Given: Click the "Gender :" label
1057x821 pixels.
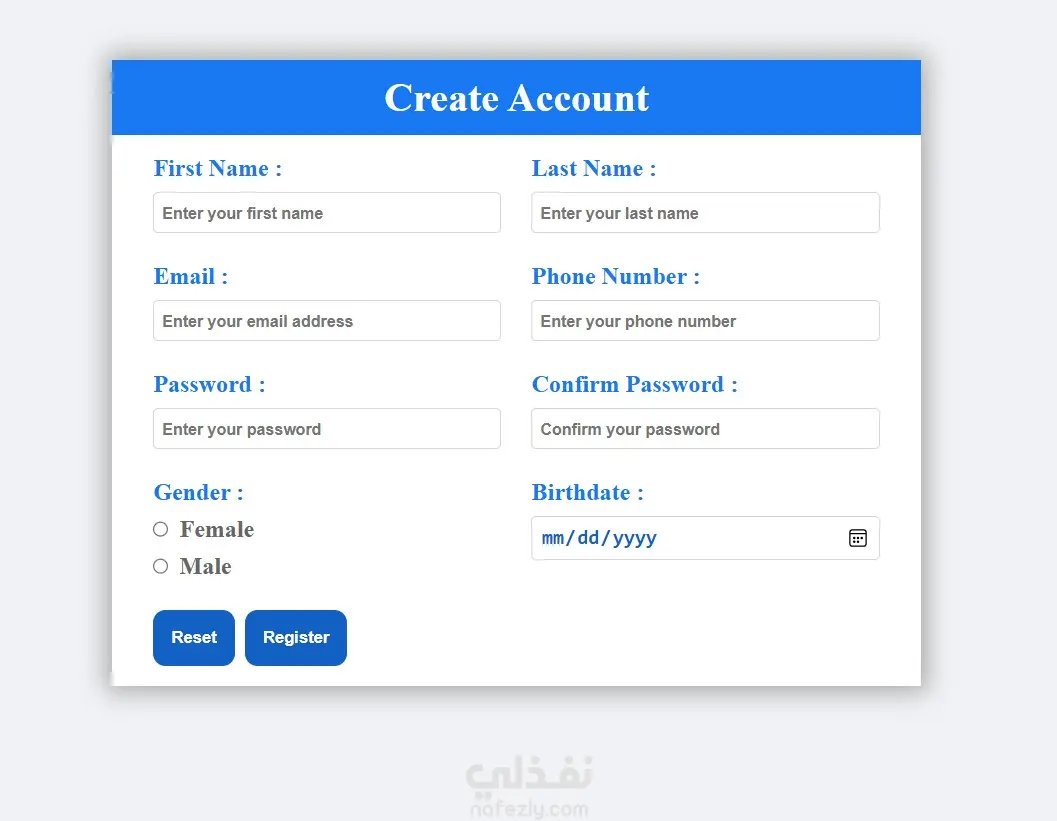Looking at the screenshot, I should [x=198, y=492].
